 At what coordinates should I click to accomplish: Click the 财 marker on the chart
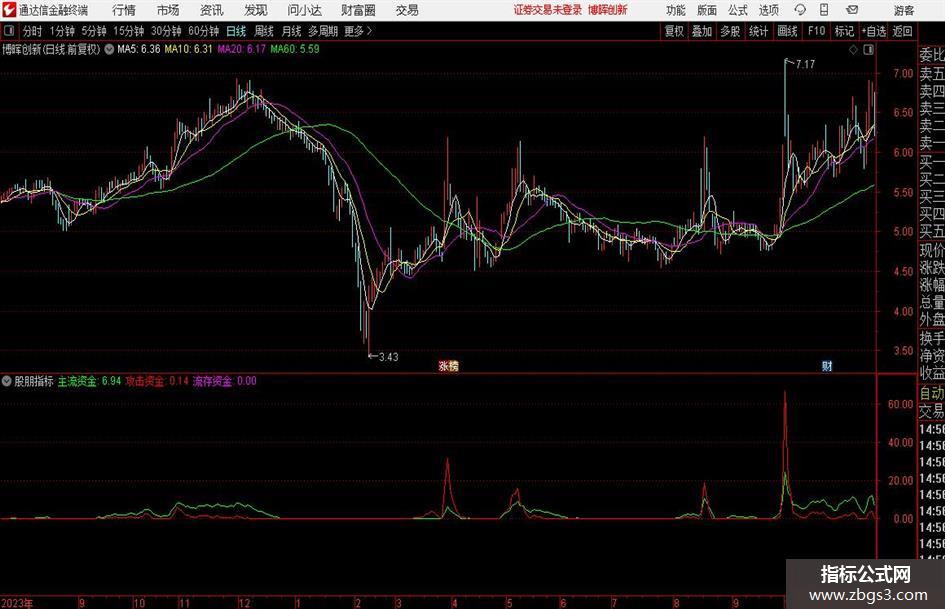[827, 366]
